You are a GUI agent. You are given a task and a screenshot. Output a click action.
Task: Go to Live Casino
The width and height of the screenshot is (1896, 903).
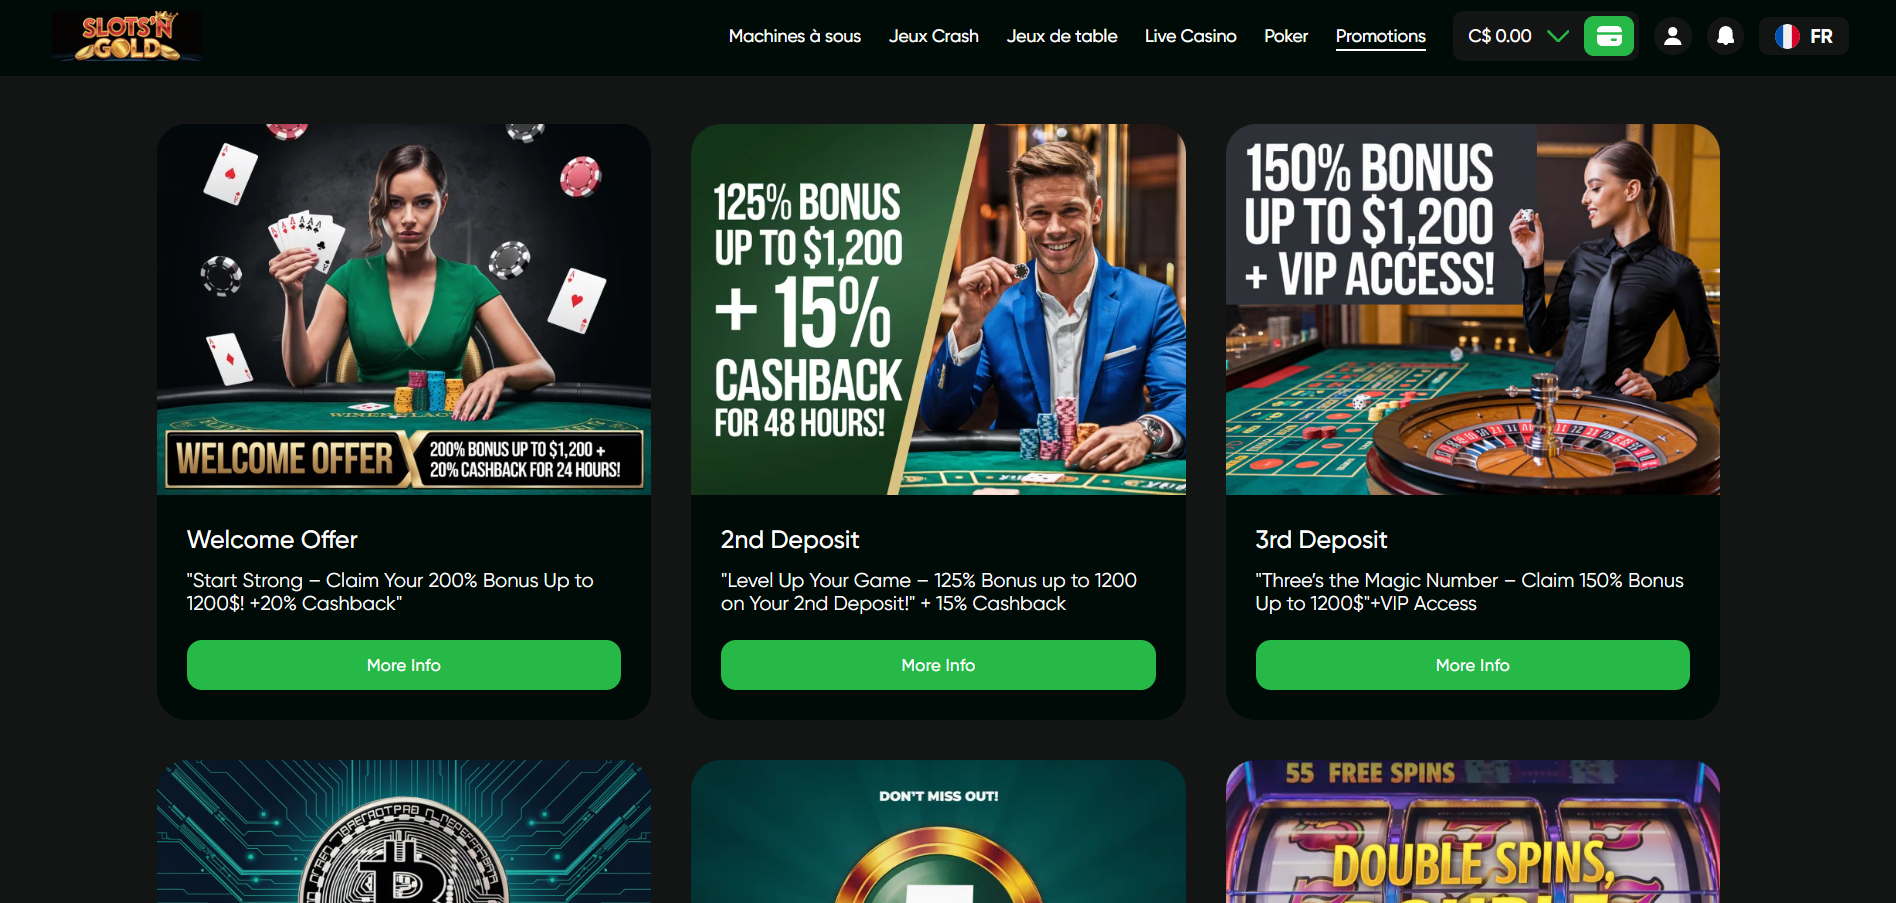click(x=1191, y=36)
